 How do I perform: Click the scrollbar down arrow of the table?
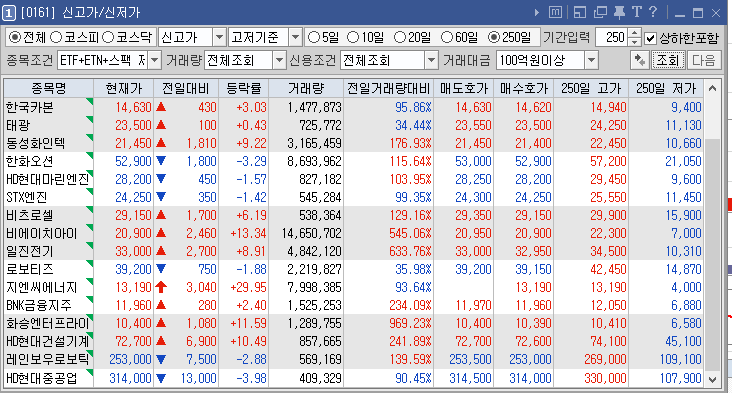[x=712, y=379]
